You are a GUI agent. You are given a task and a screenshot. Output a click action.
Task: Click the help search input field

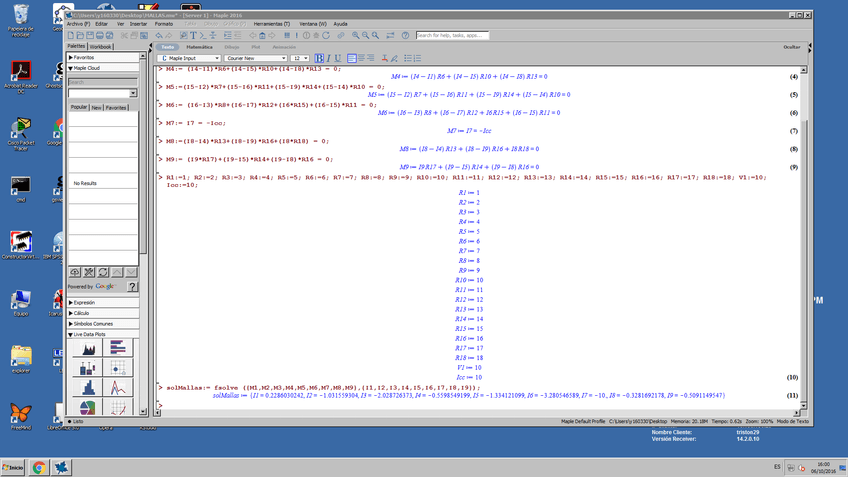[x=452, y=36]
